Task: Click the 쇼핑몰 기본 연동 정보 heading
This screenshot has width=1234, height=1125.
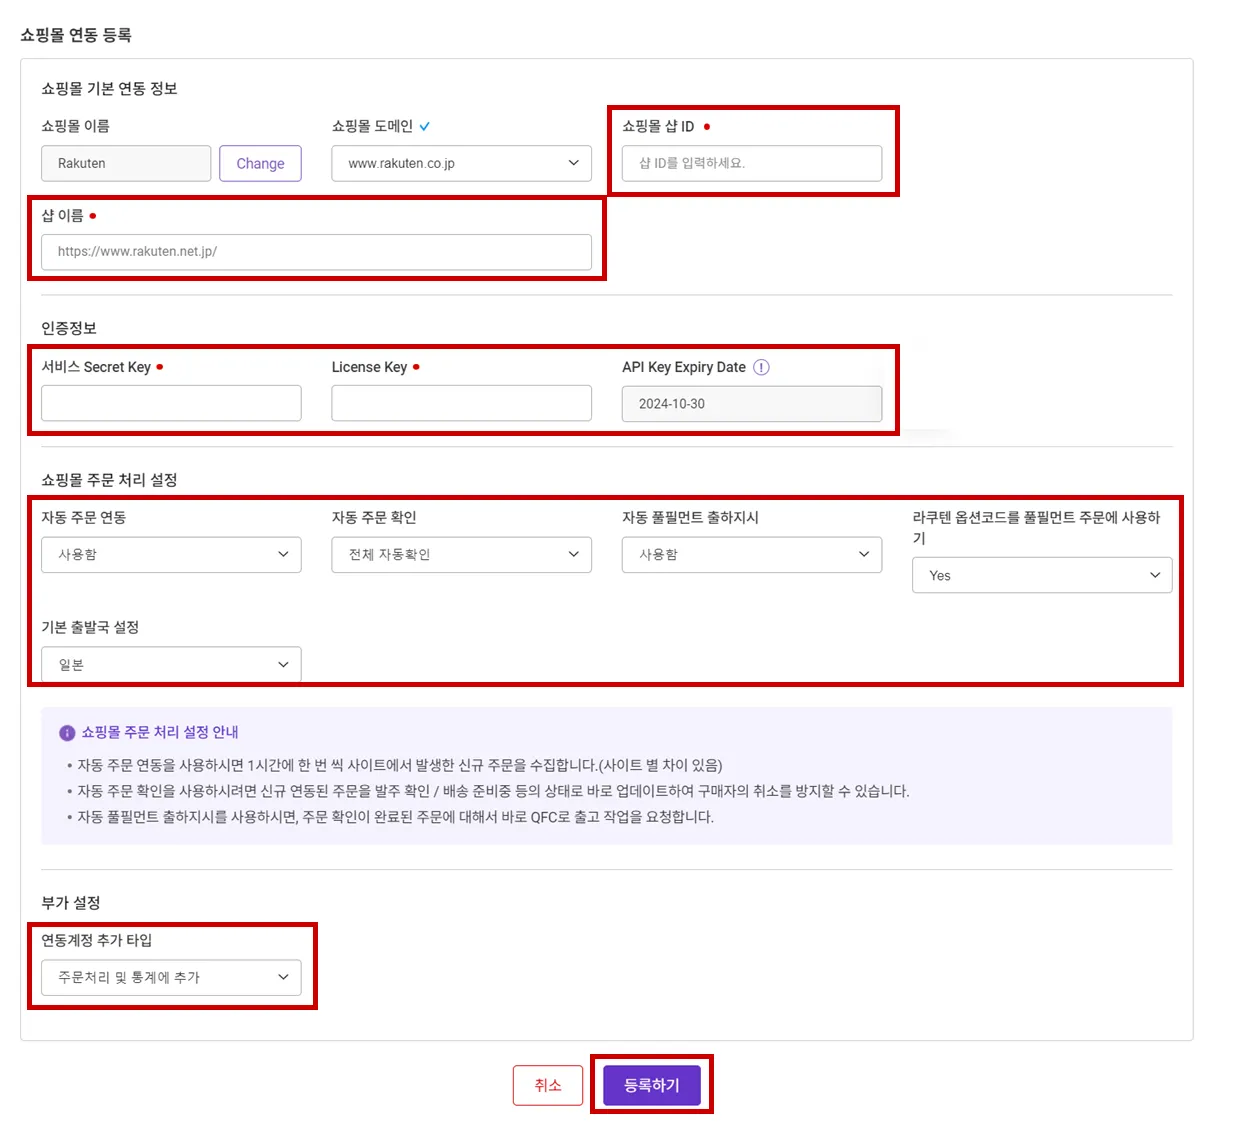Action: coord(109,89)
